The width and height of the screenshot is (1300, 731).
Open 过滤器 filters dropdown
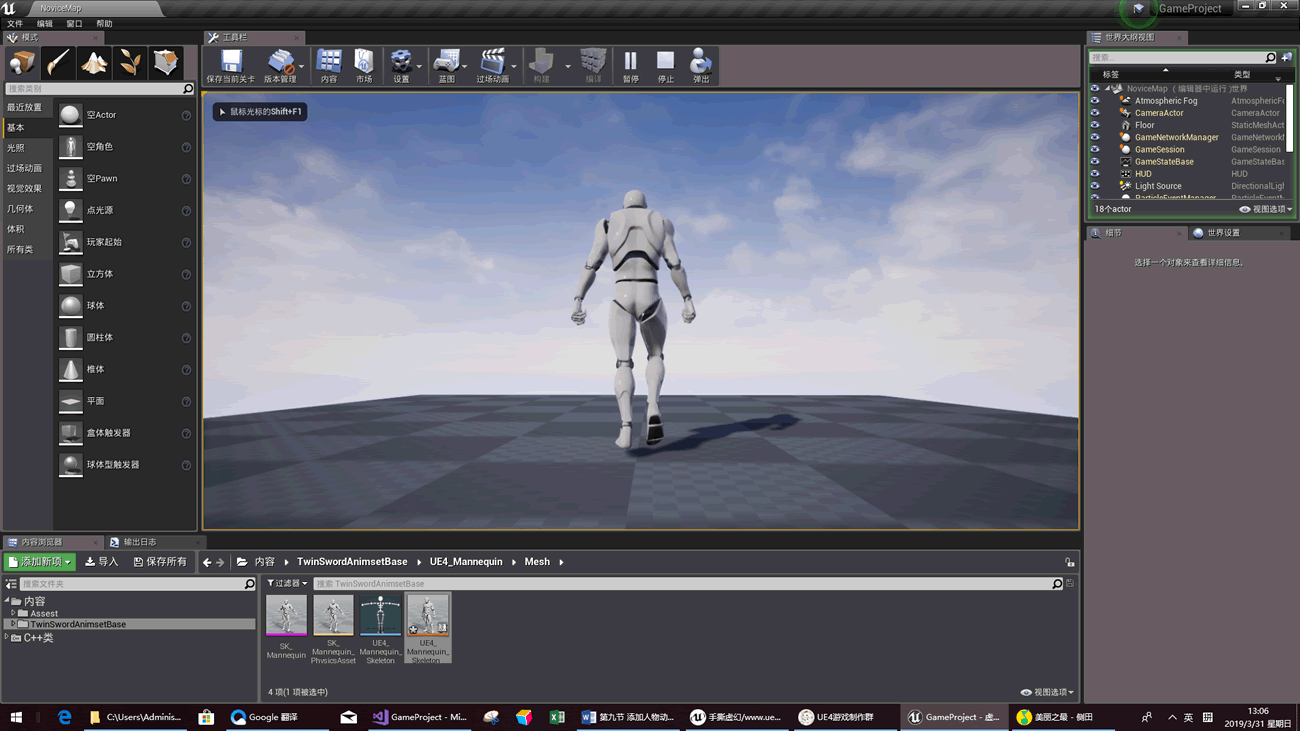point(287,584)
